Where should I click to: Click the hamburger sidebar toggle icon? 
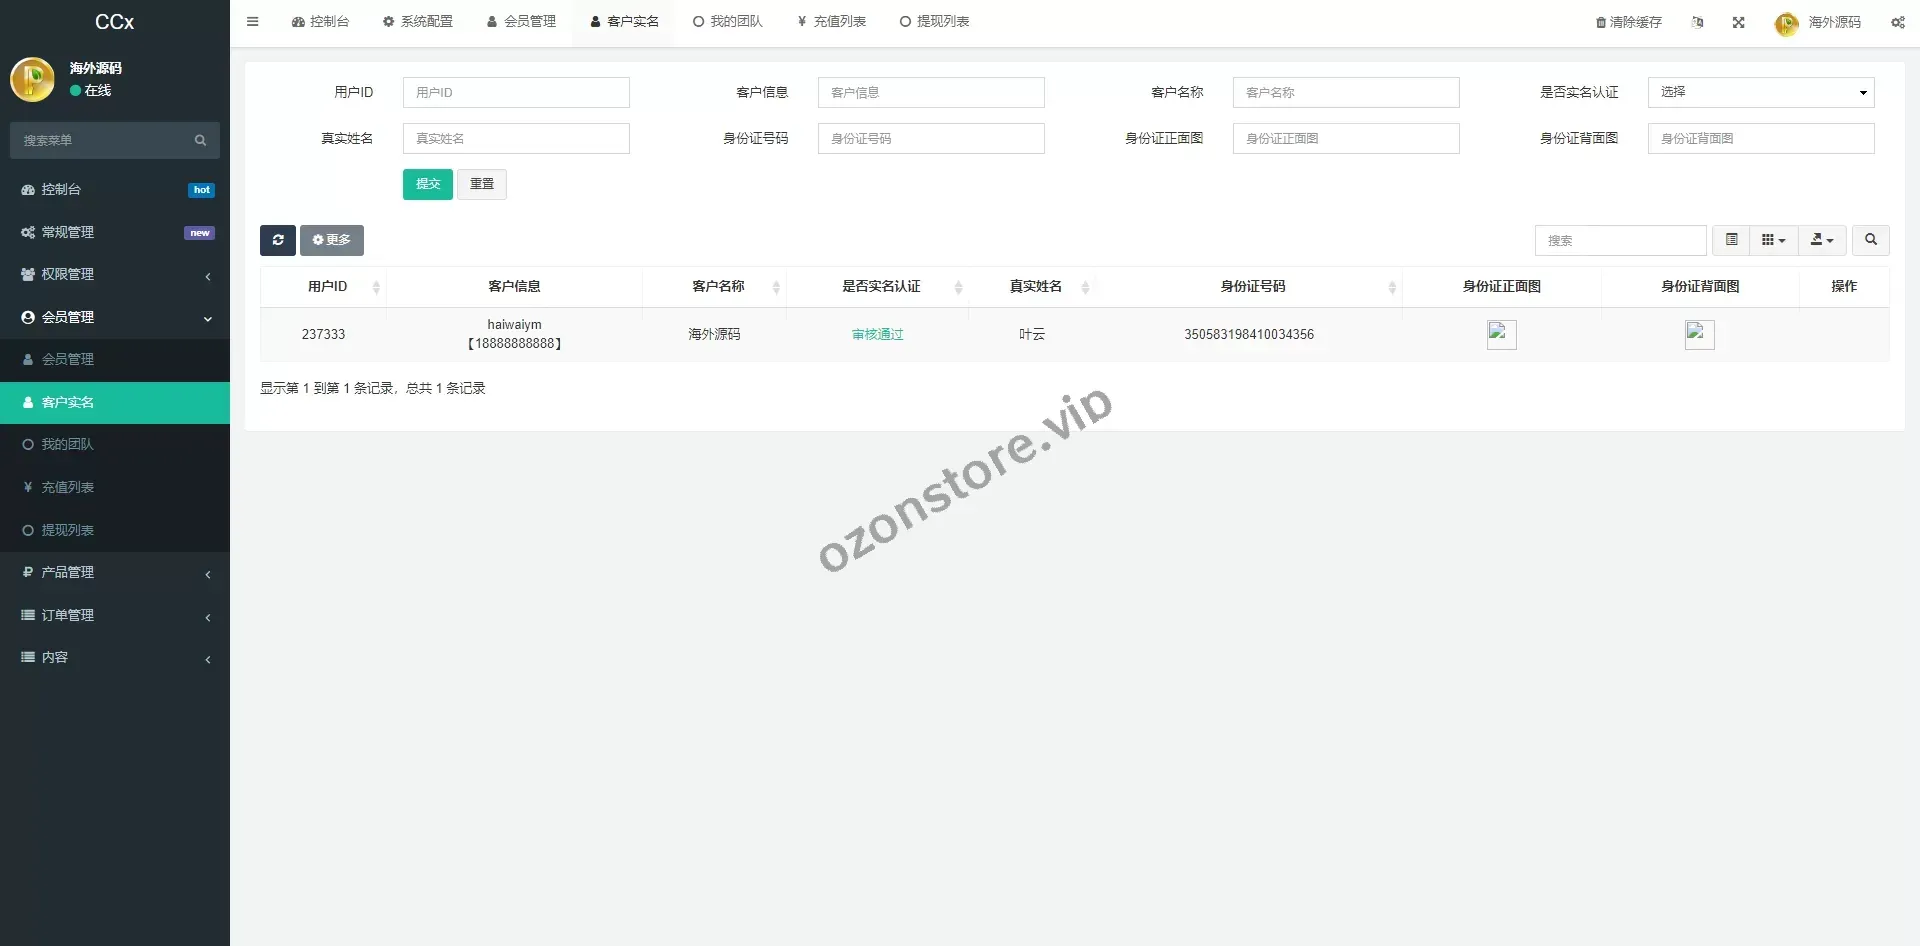coord(252,22)
